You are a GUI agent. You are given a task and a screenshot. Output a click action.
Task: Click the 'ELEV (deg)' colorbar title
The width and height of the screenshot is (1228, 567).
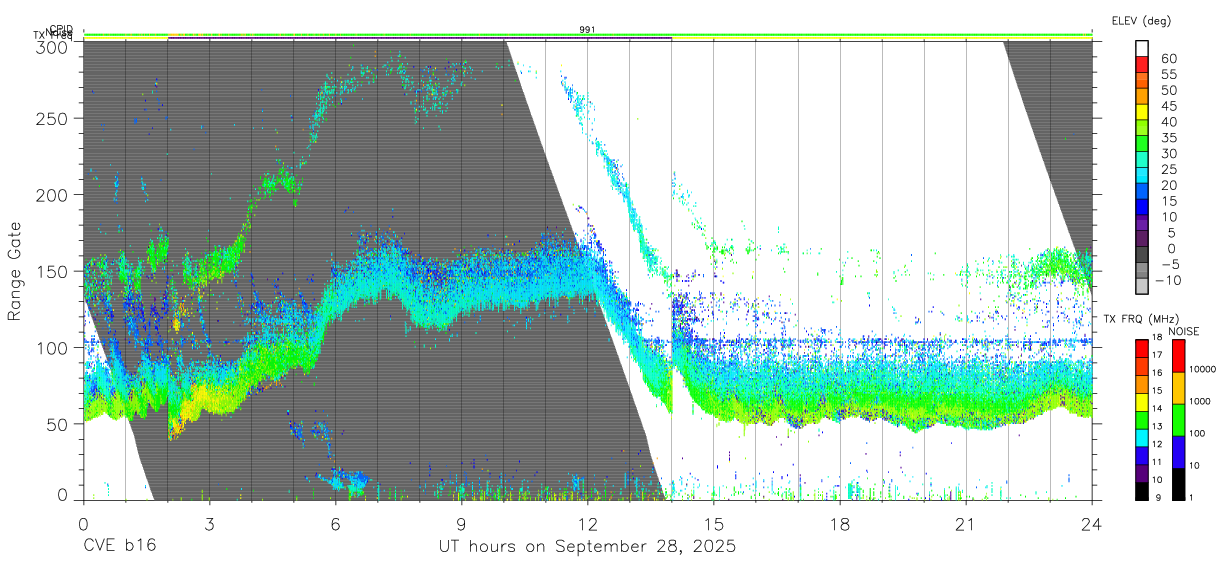click(1140, 21)
